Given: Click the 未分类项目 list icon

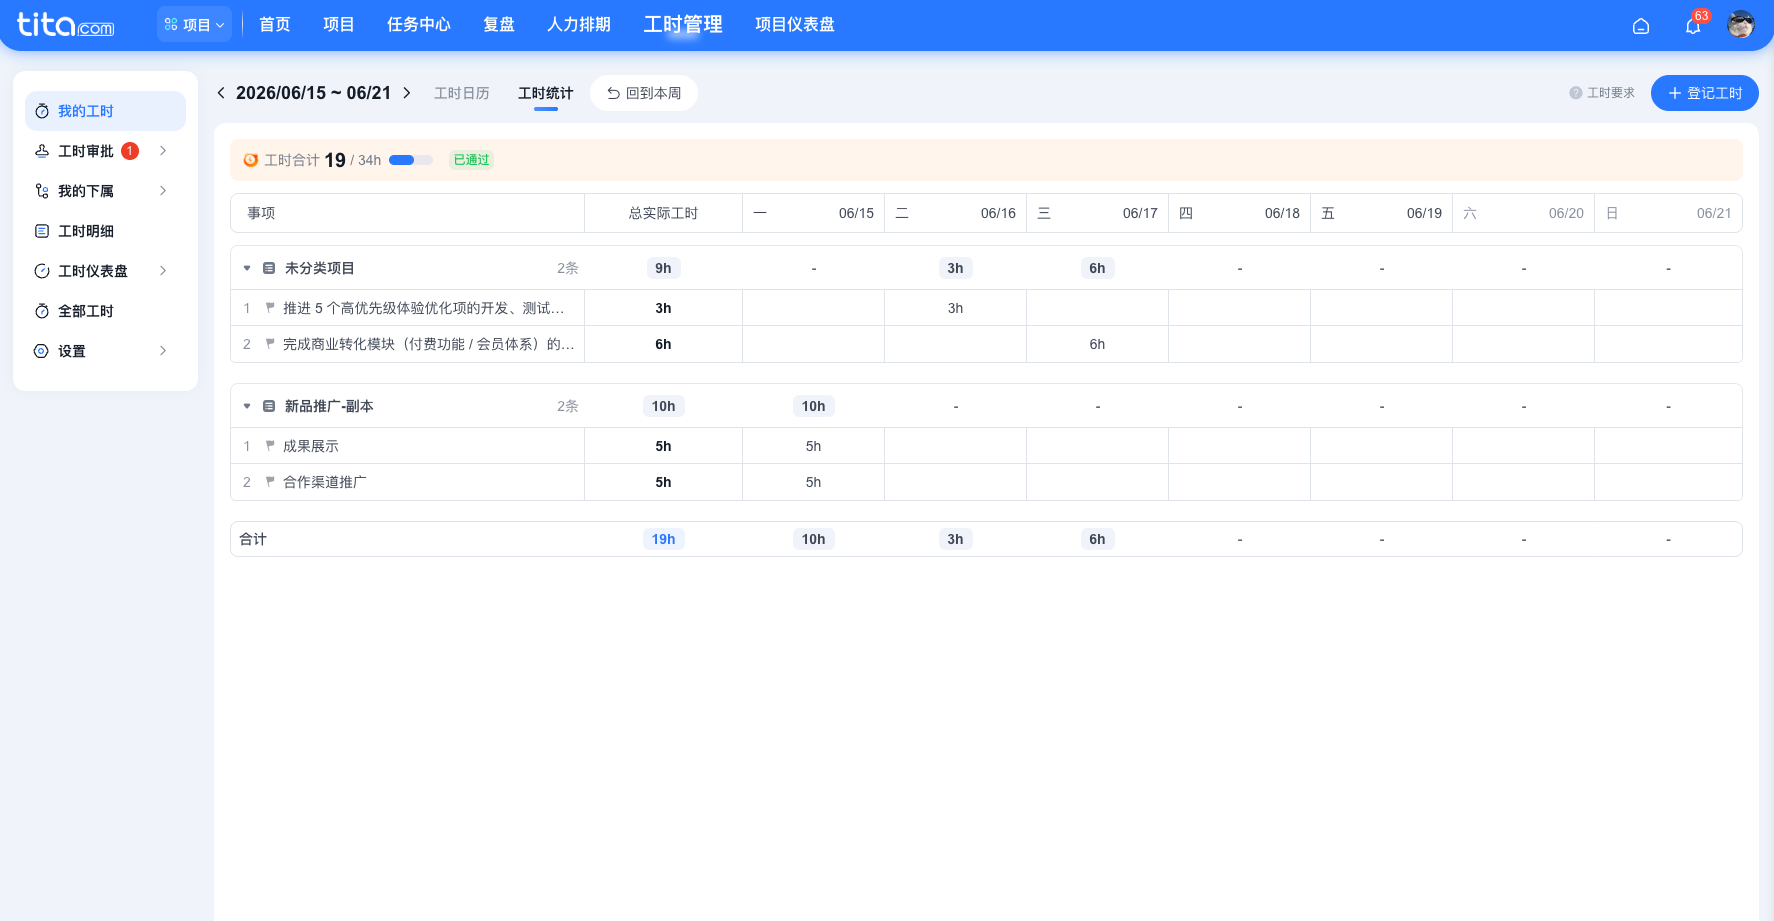Looking at the screenshot, I should tap(269, 268).
